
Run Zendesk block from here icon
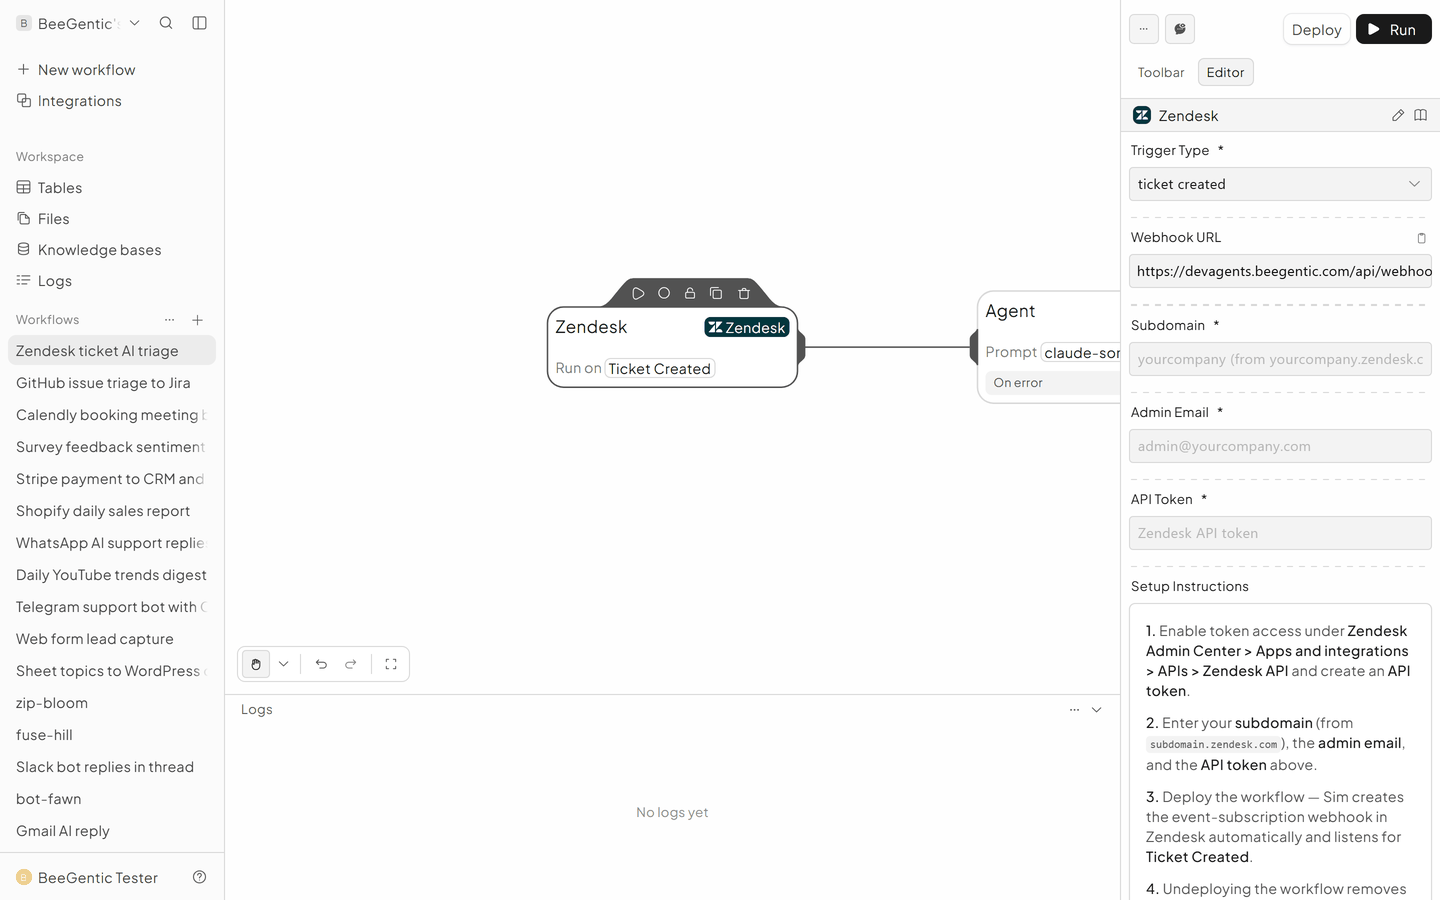click(x=638, y=293)
